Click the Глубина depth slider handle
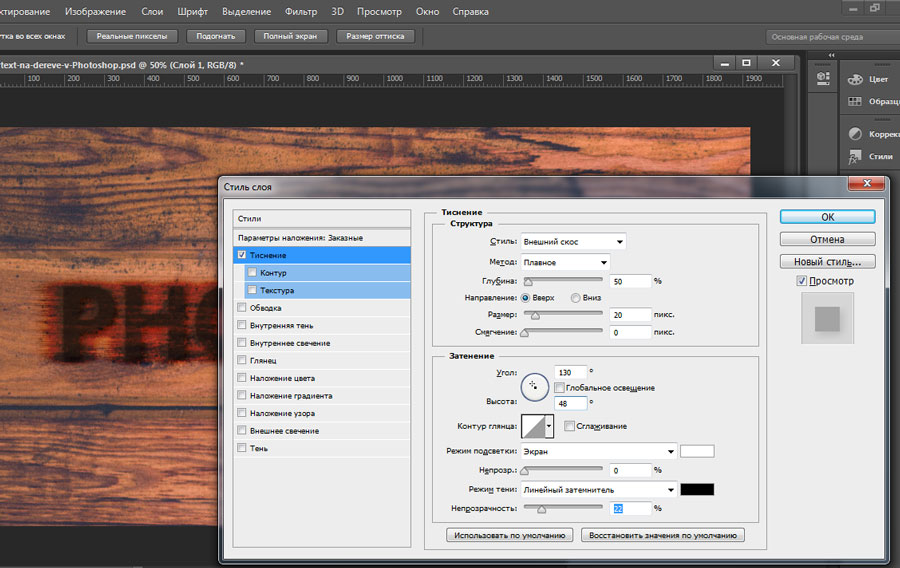Viewport: 900px width, 568px height. [x=528, y=282]
